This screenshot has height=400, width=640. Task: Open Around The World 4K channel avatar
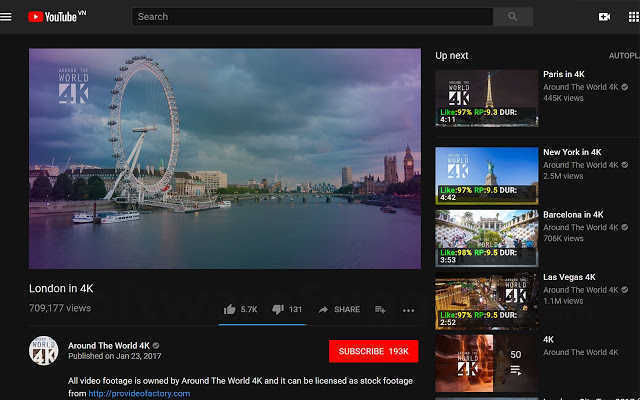44,351
